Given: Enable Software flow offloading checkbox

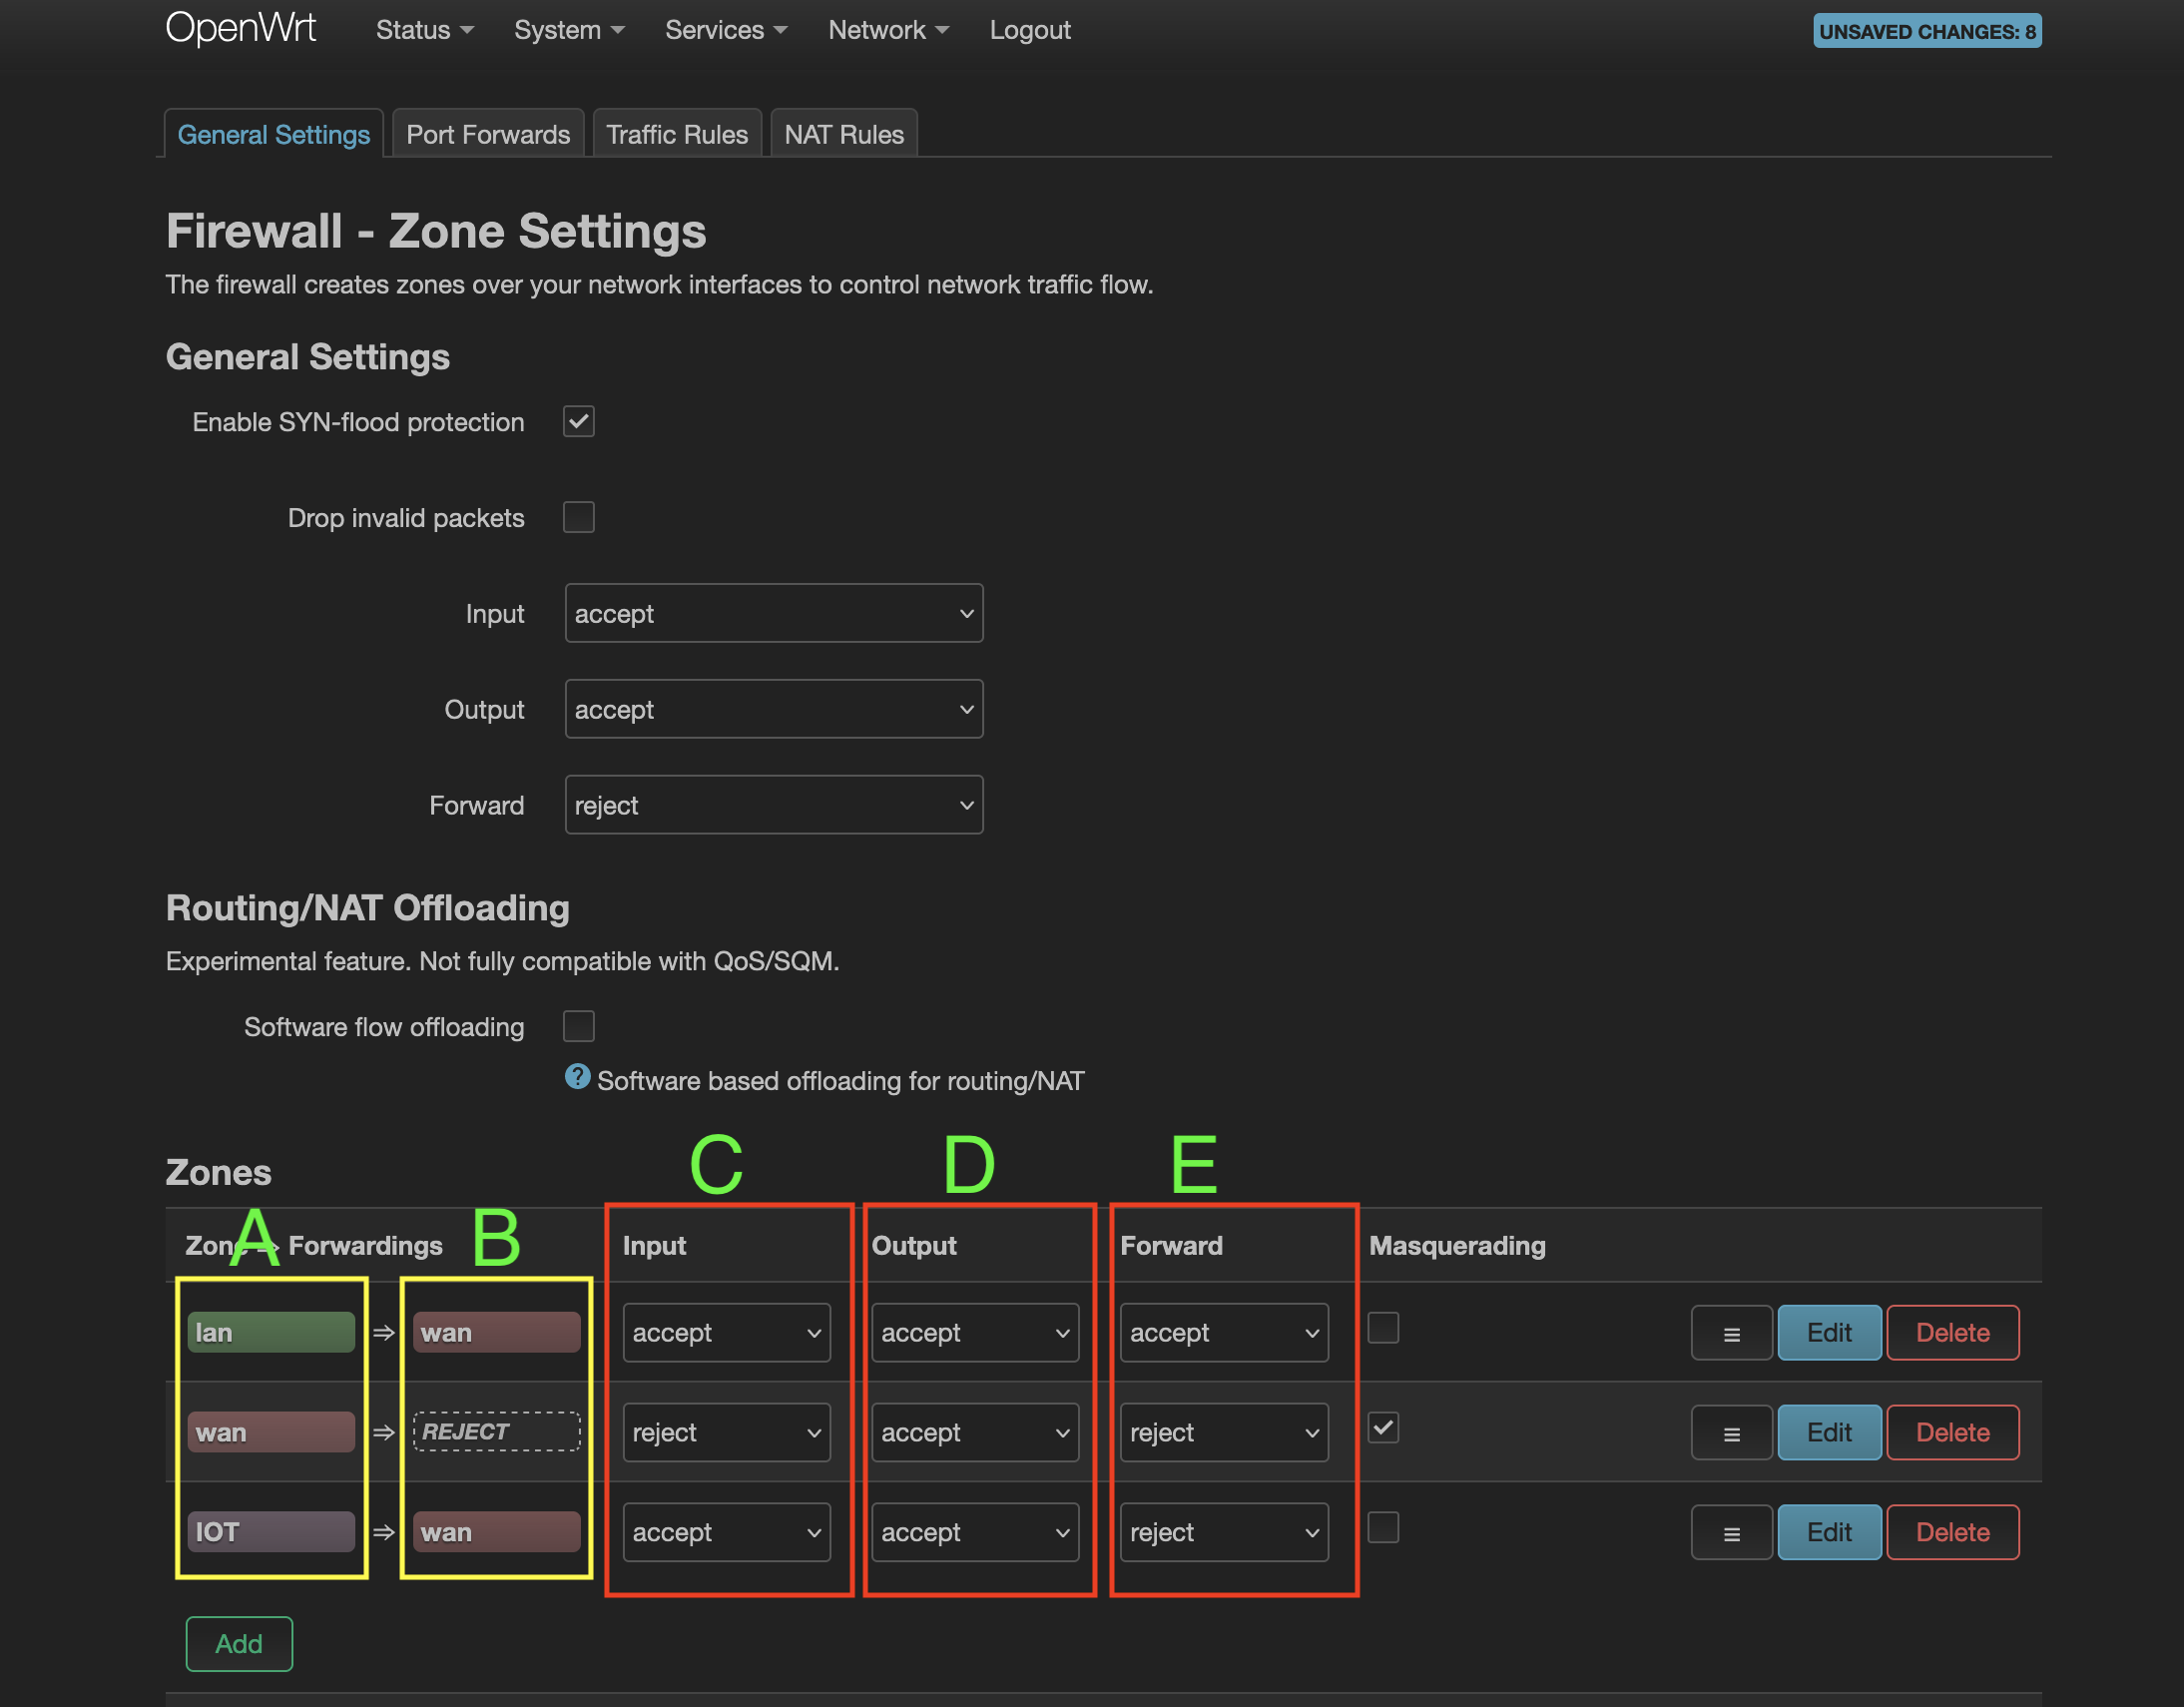Looking at the screenshot, I should point(578,1026).
